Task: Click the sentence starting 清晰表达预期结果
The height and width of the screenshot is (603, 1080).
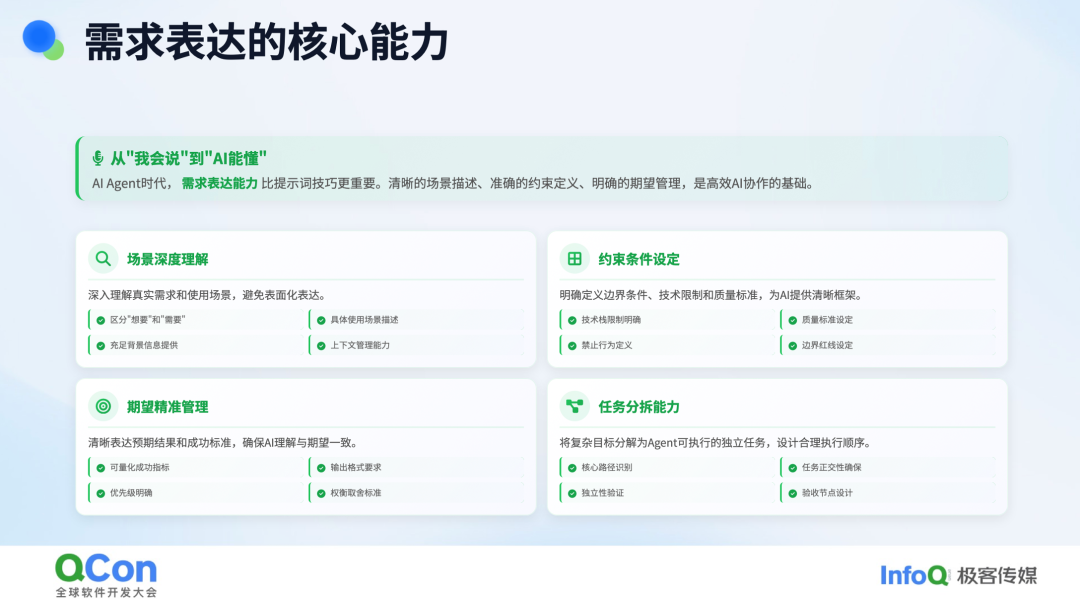Action: coord(222,442)
